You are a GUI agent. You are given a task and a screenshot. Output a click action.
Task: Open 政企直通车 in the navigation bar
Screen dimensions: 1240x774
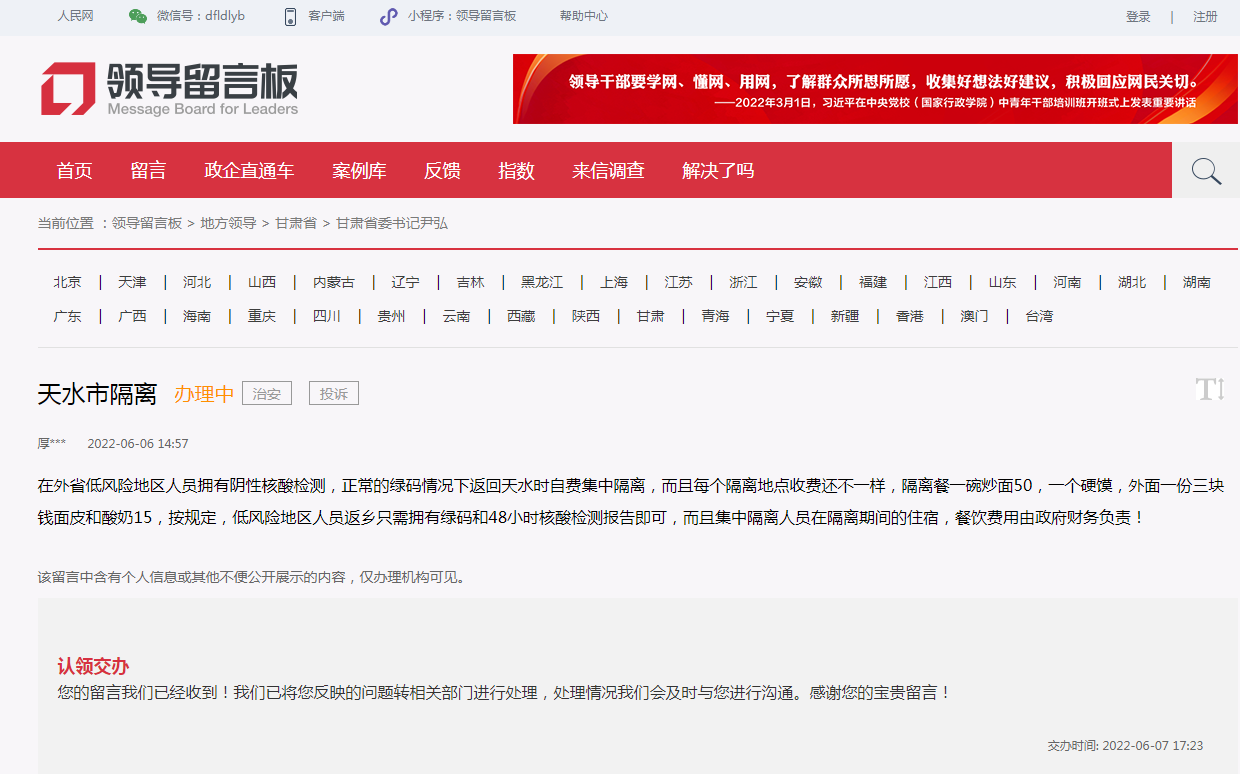click(249, 171)
